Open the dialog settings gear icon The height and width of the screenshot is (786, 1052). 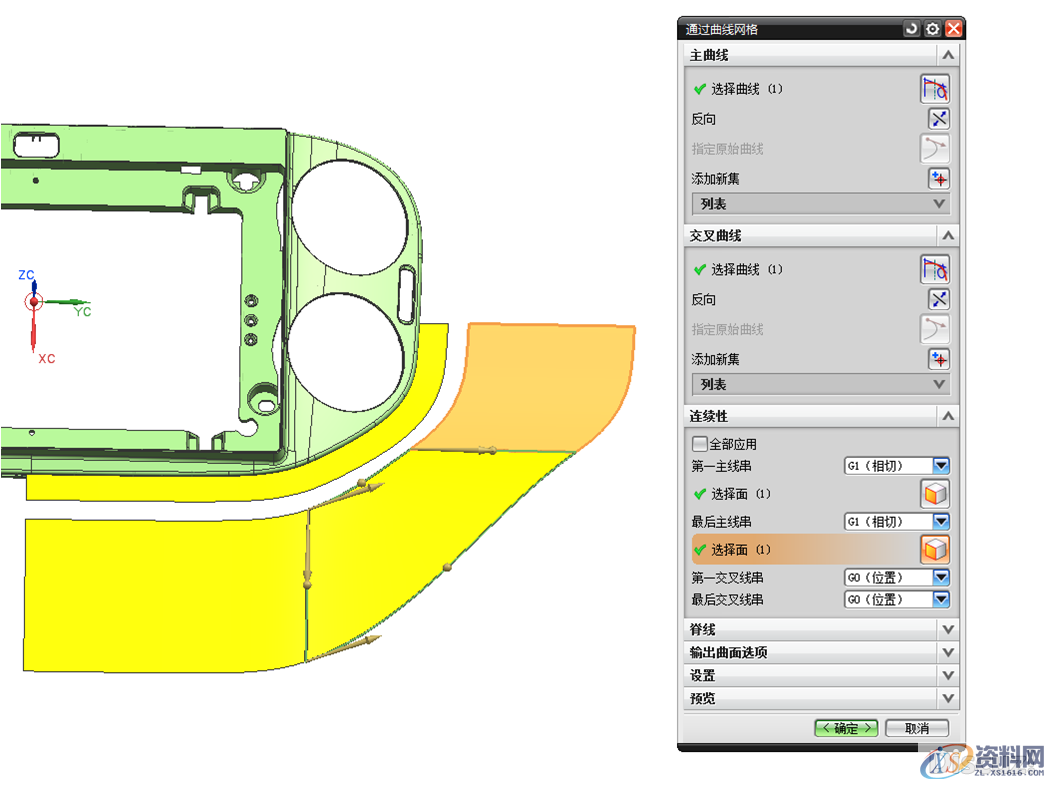(x=932, y=30)
